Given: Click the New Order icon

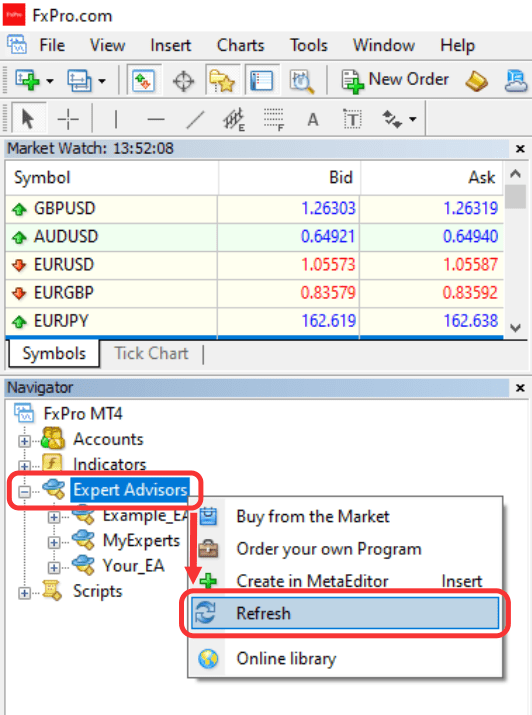Looking at the screenshot, I should (352, 81).
